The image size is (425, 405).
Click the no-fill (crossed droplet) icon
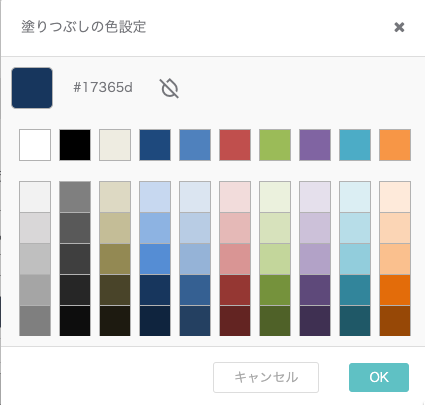169,88
